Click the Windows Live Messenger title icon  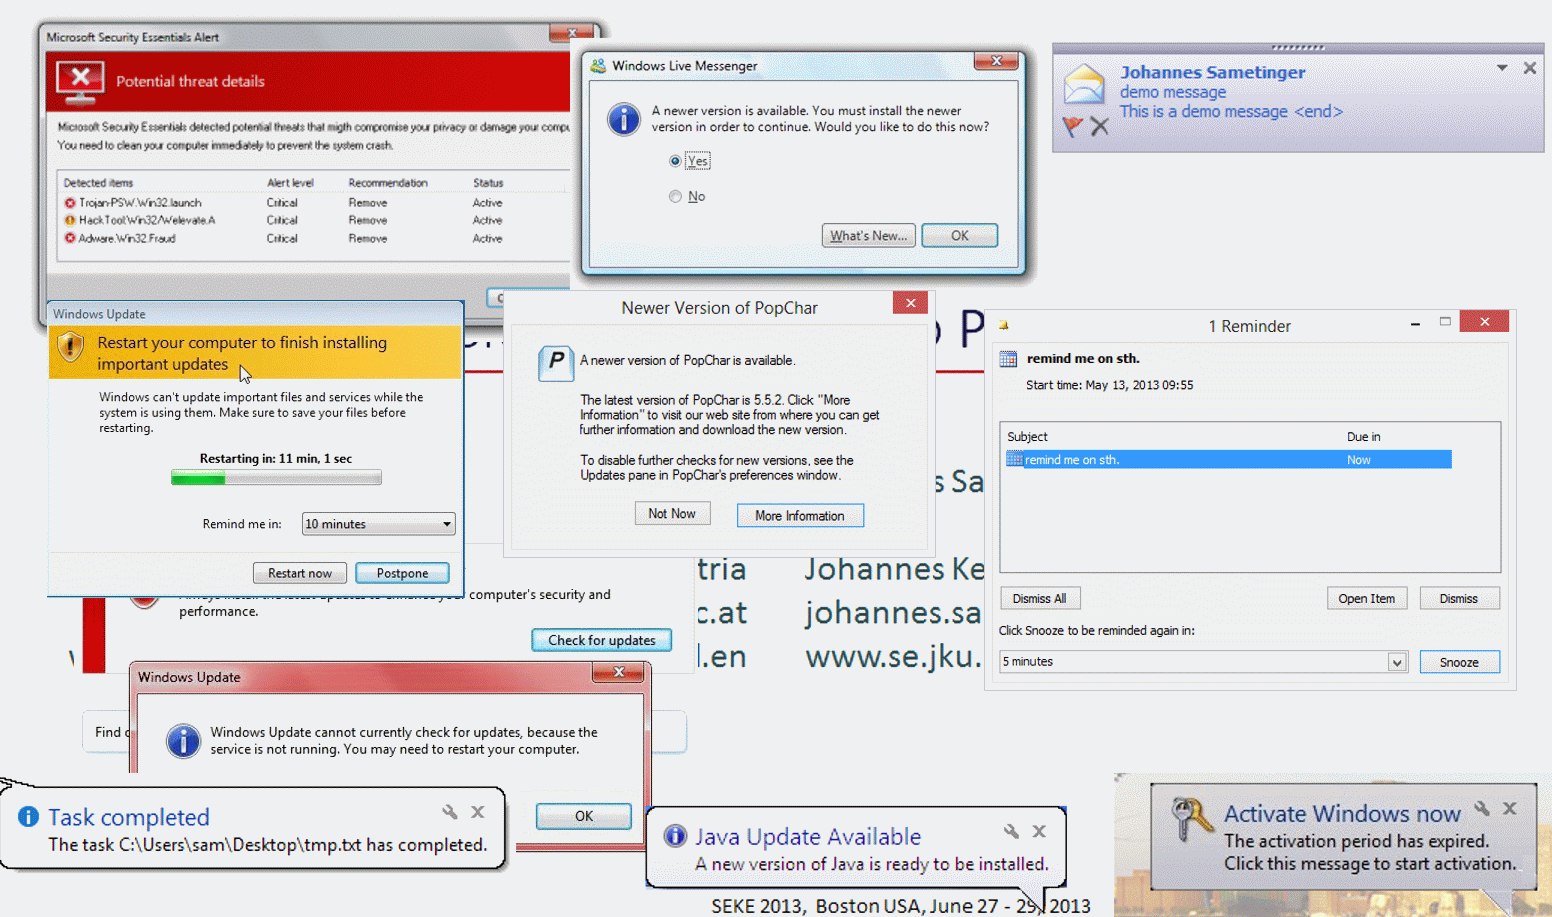pos(598,66)
